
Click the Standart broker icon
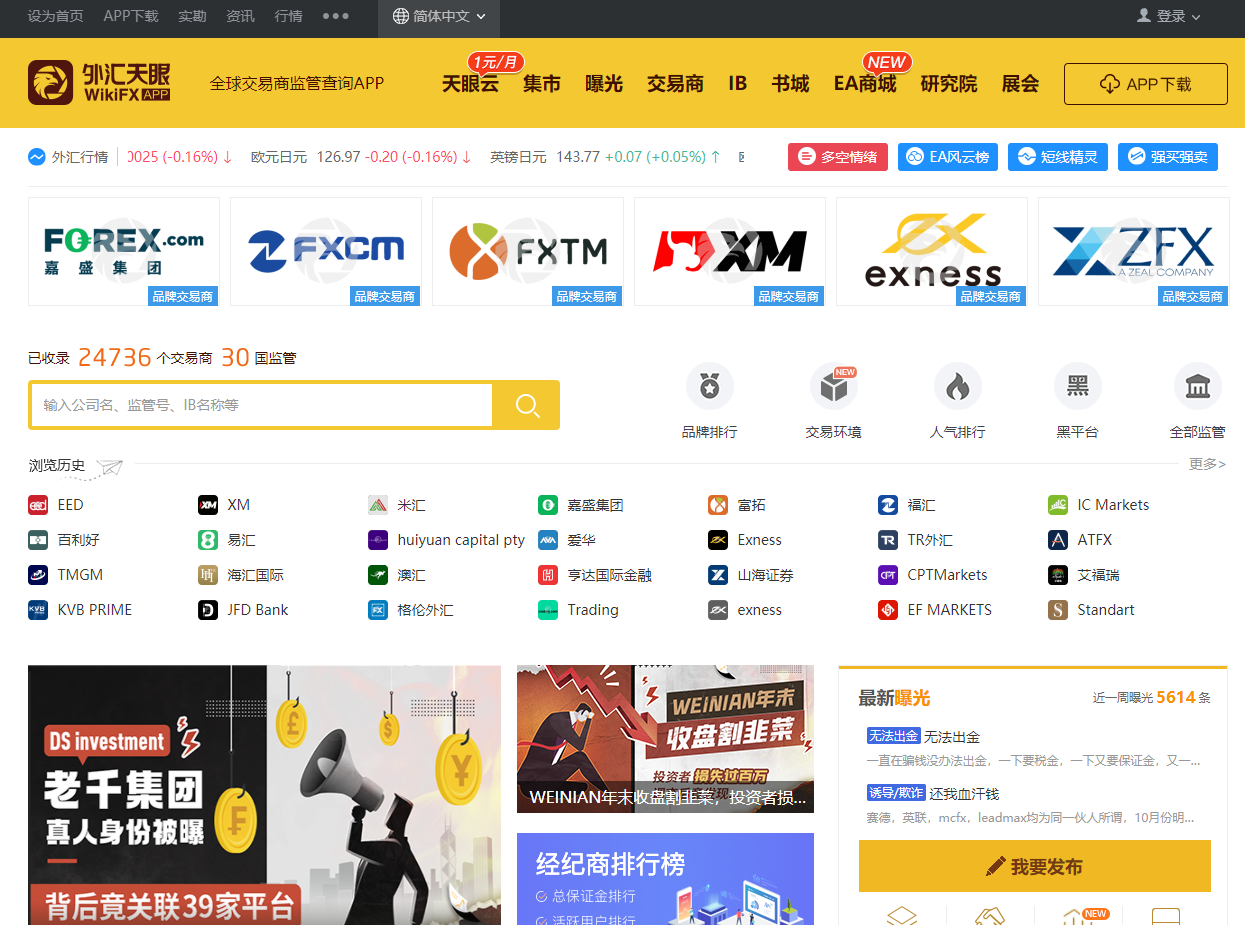click(x=1058, y=610)
